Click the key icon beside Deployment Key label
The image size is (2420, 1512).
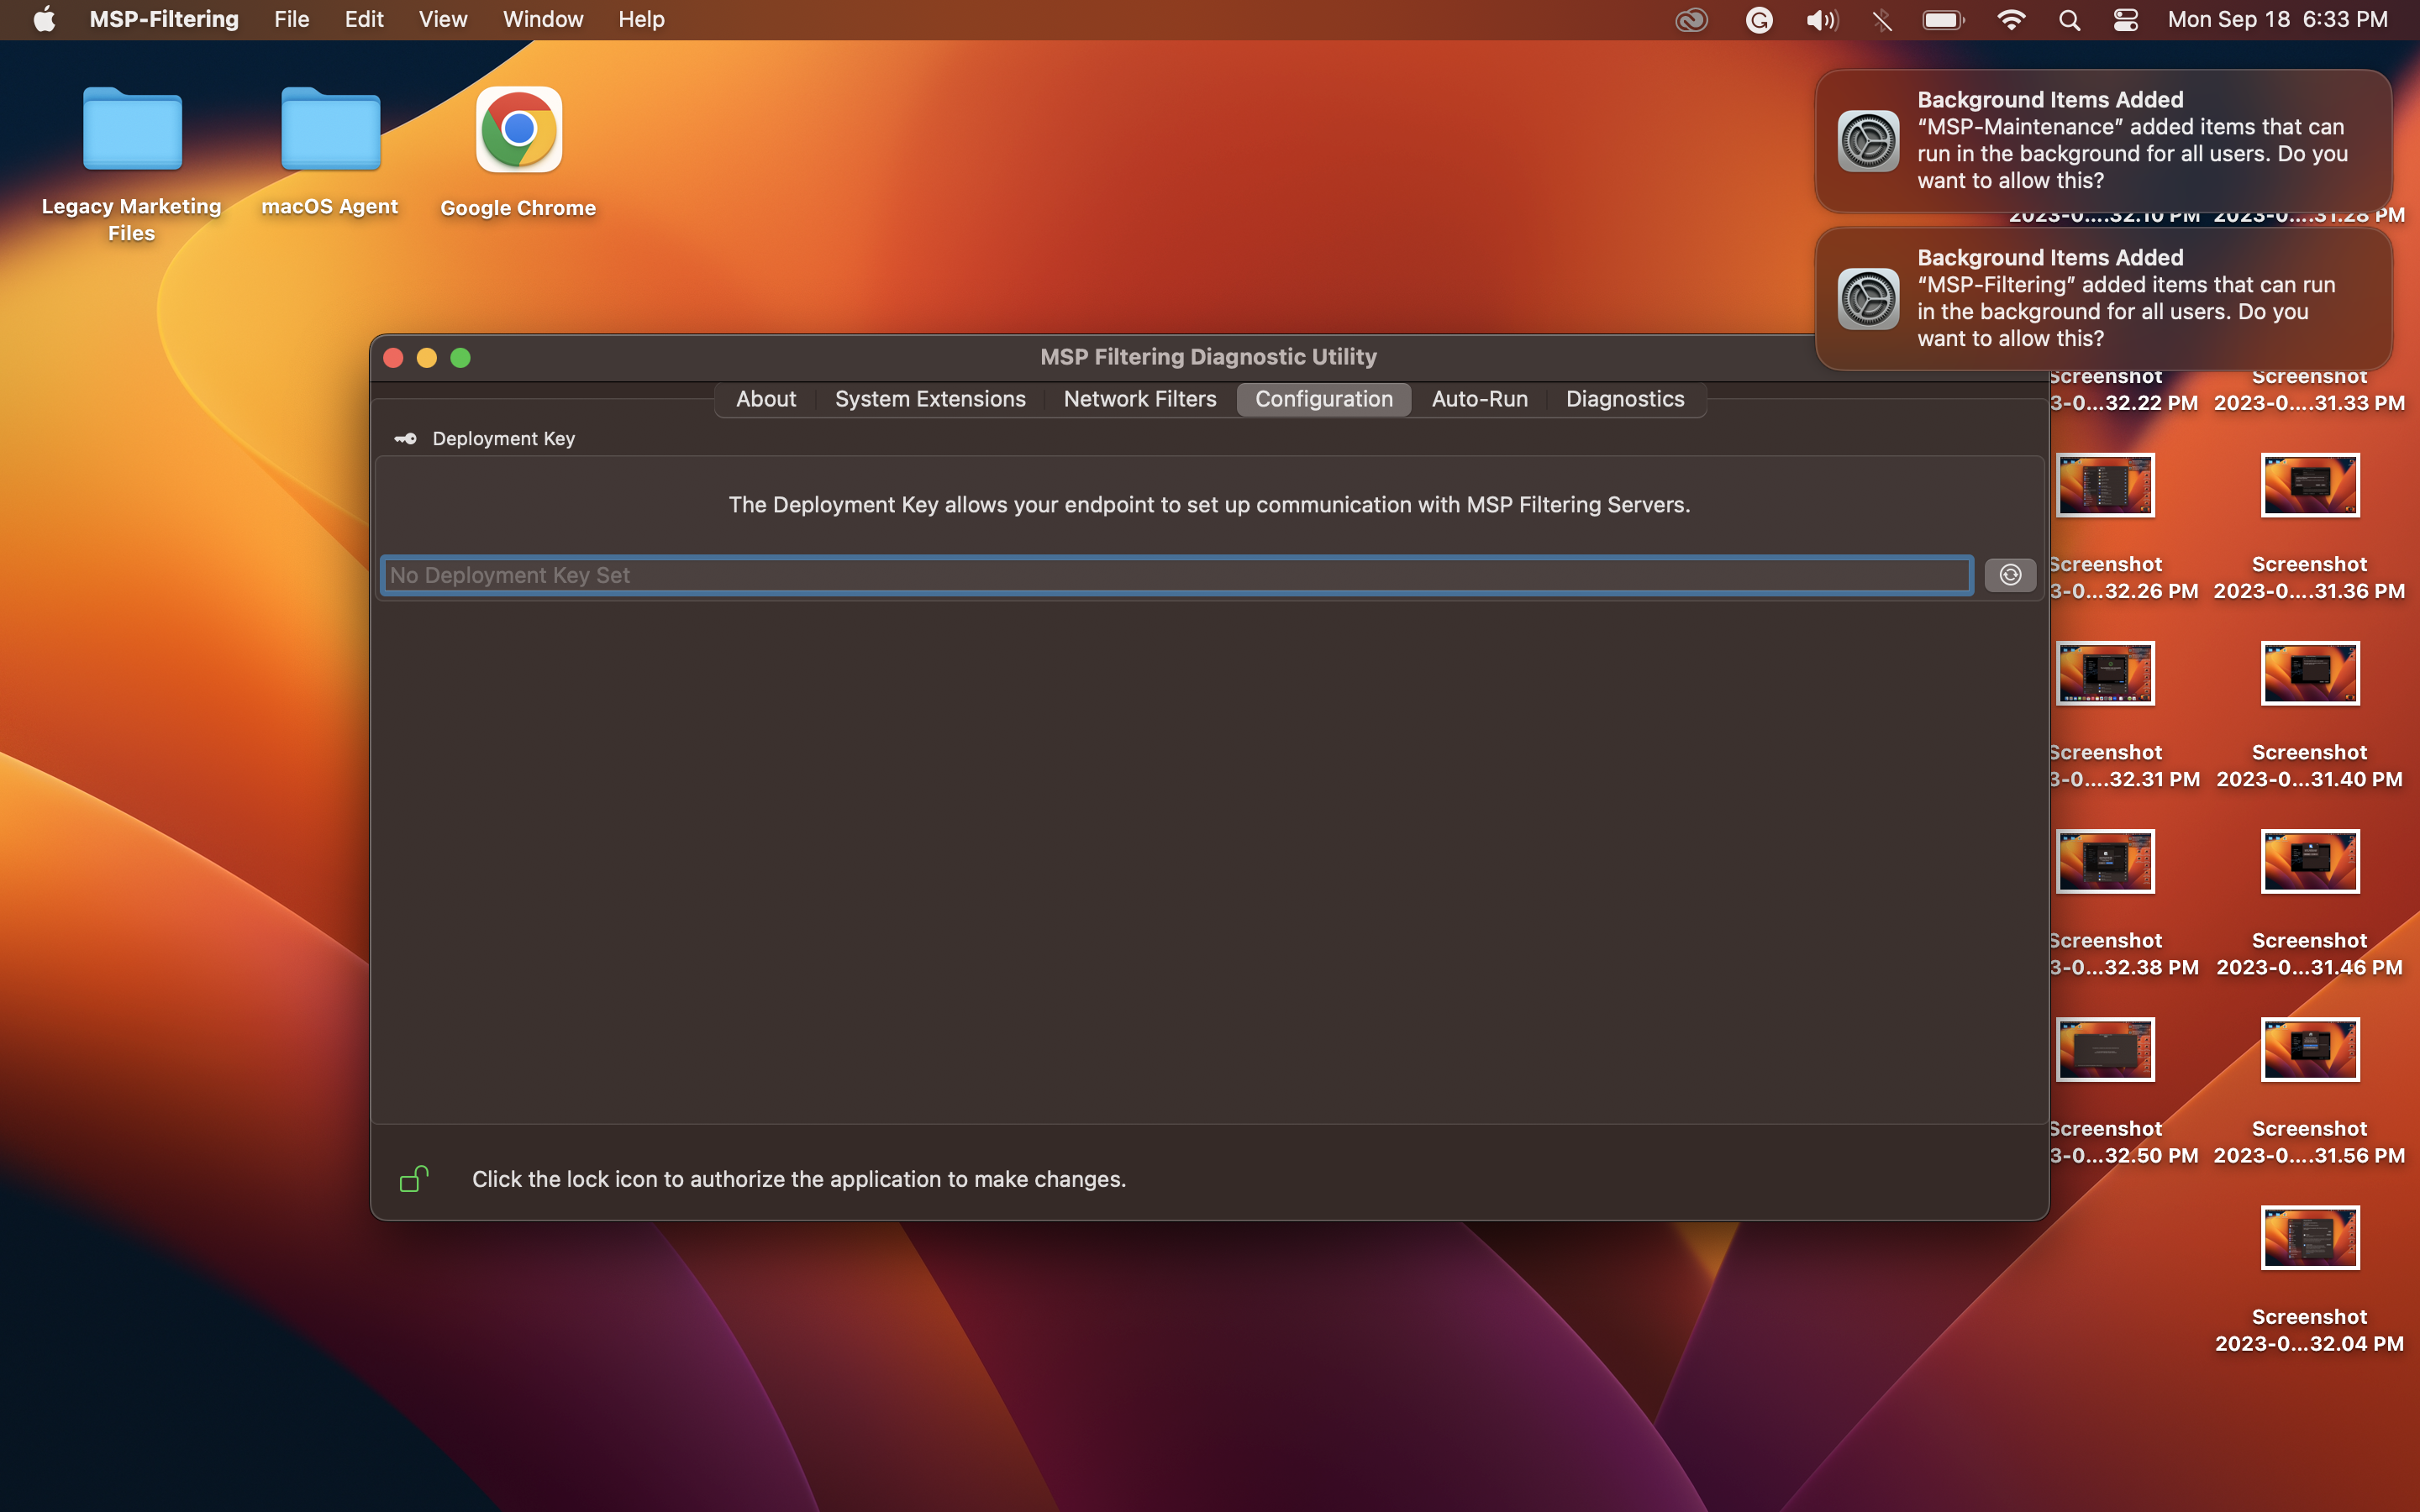click(x=406, y=438)
